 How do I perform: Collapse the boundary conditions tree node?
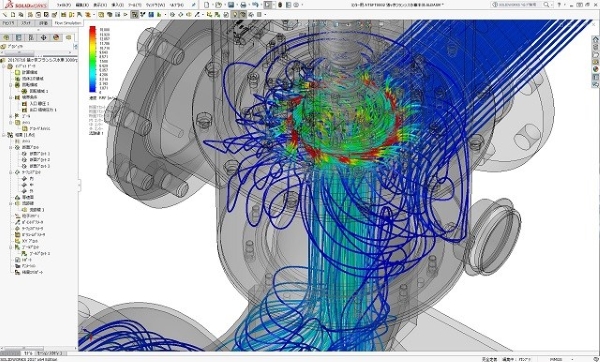(11, 98)
